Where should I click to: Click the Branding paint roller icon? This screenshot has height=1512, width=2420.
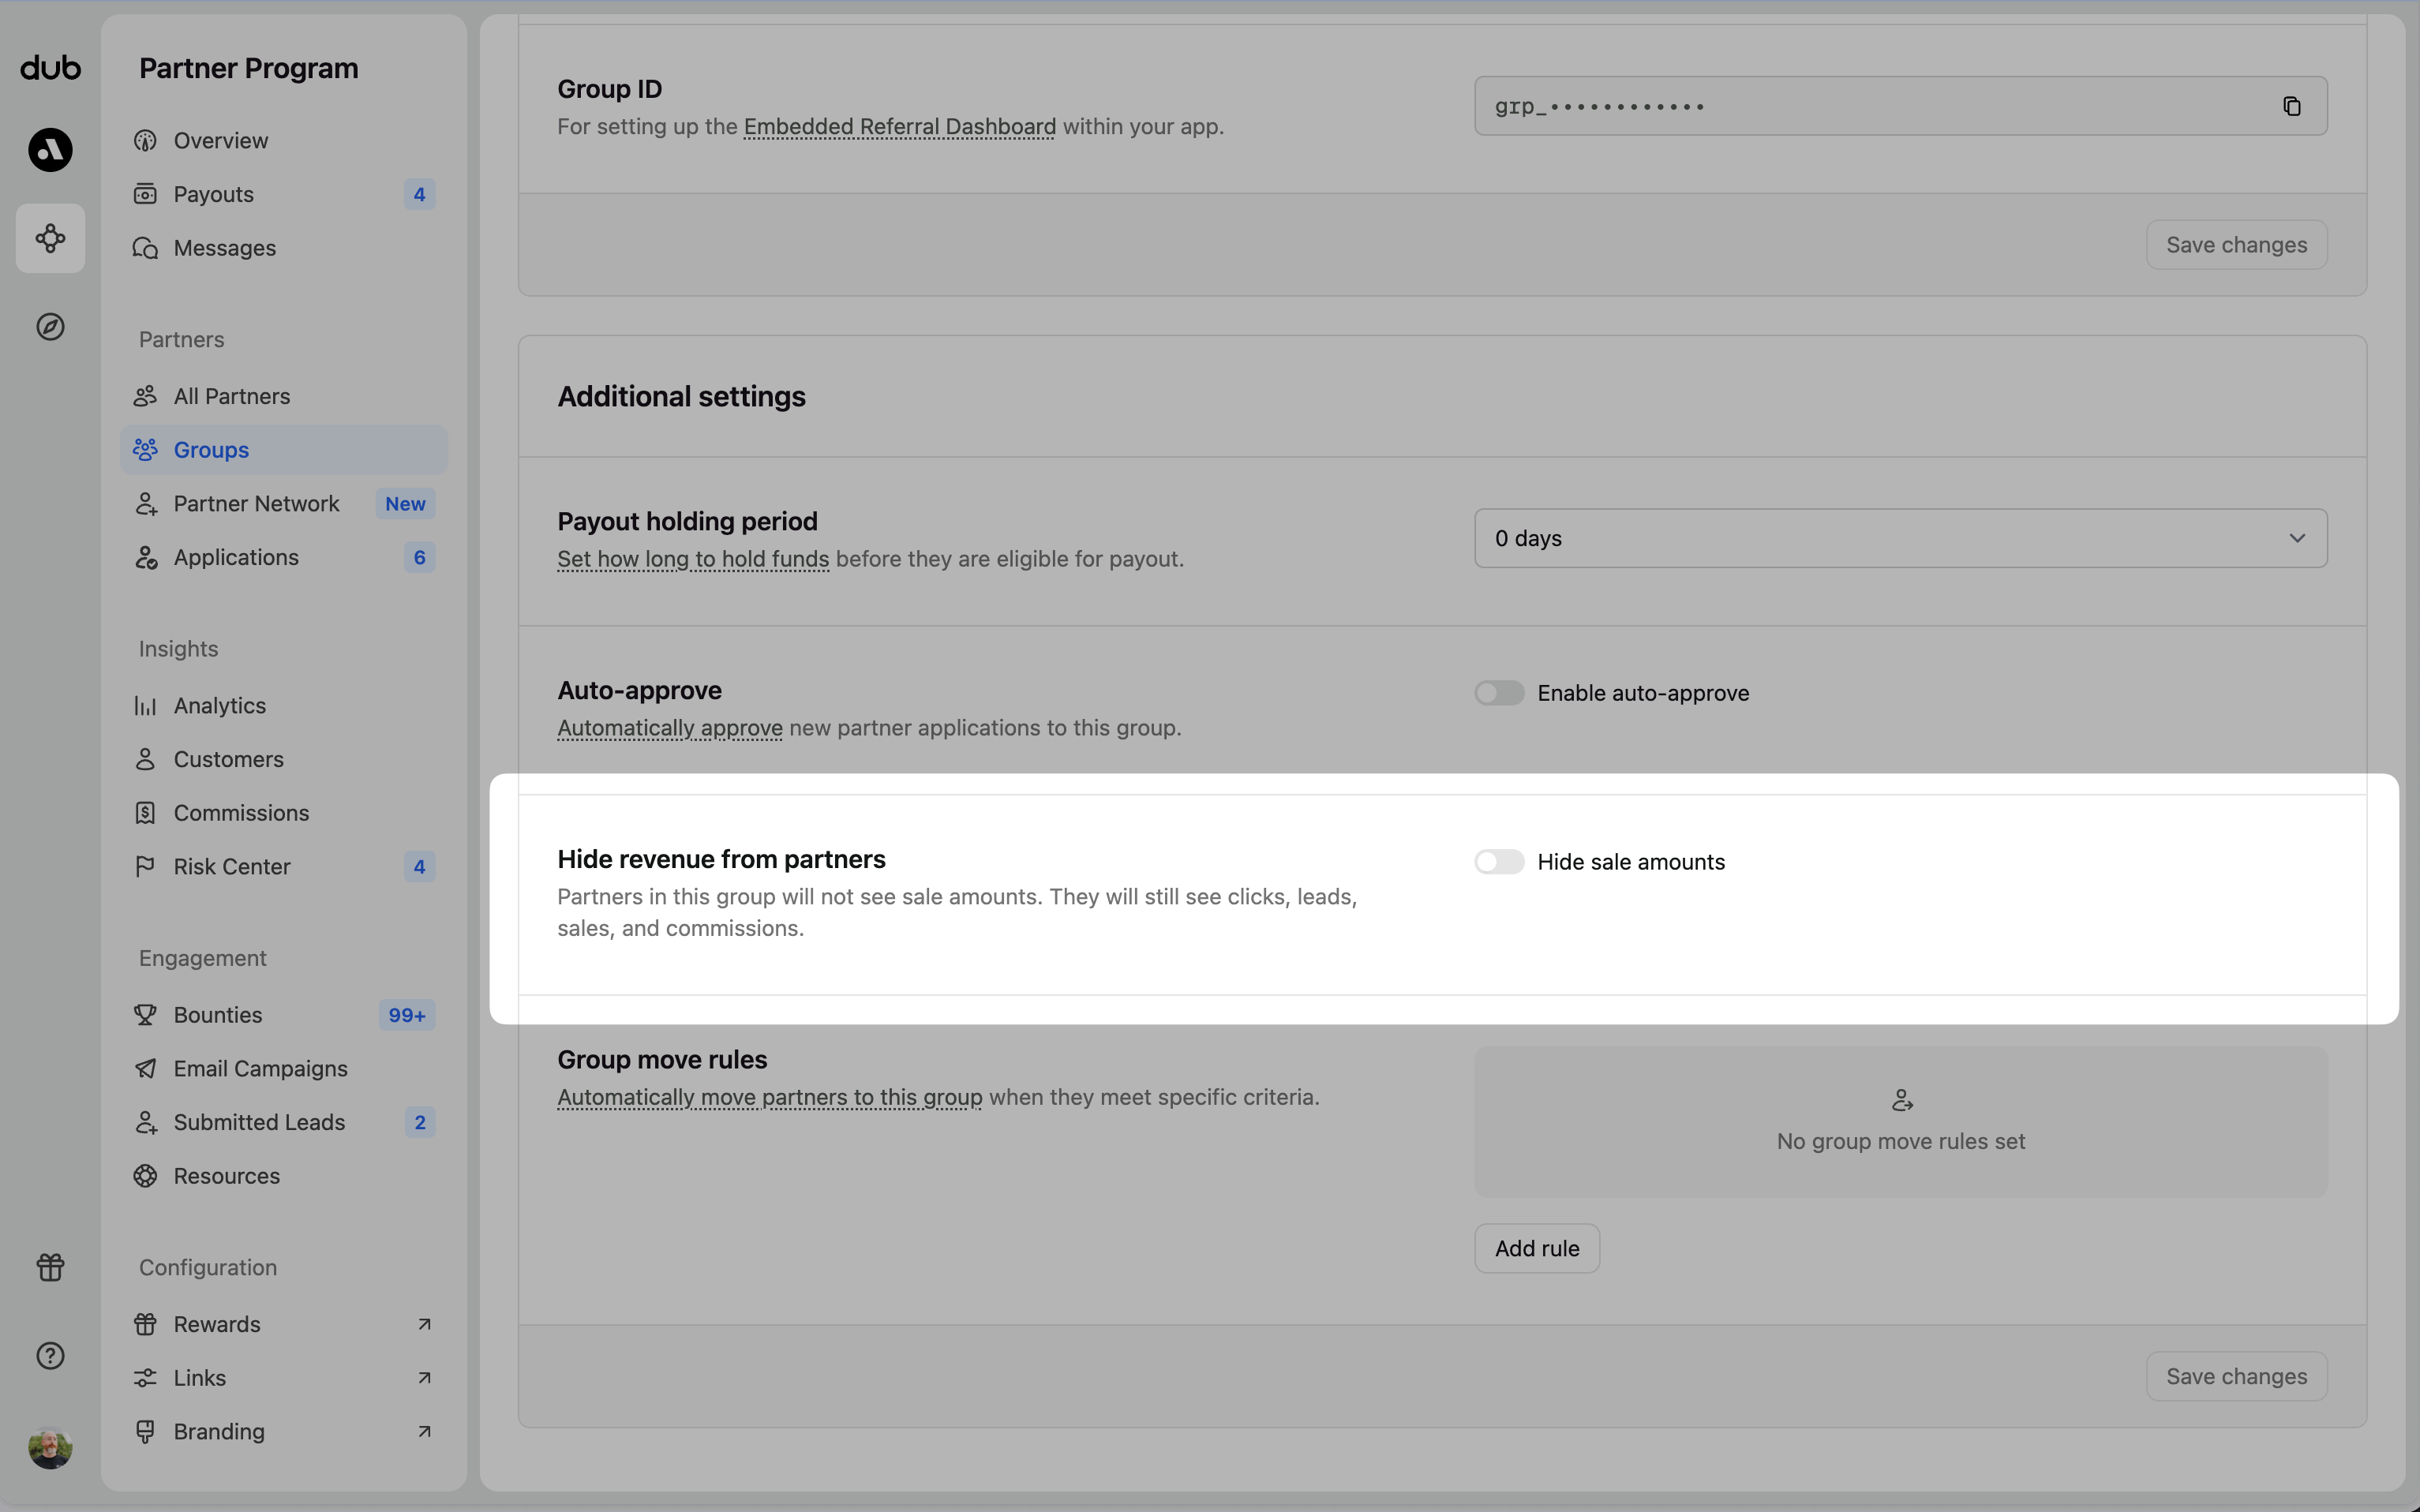(146, 1432)
